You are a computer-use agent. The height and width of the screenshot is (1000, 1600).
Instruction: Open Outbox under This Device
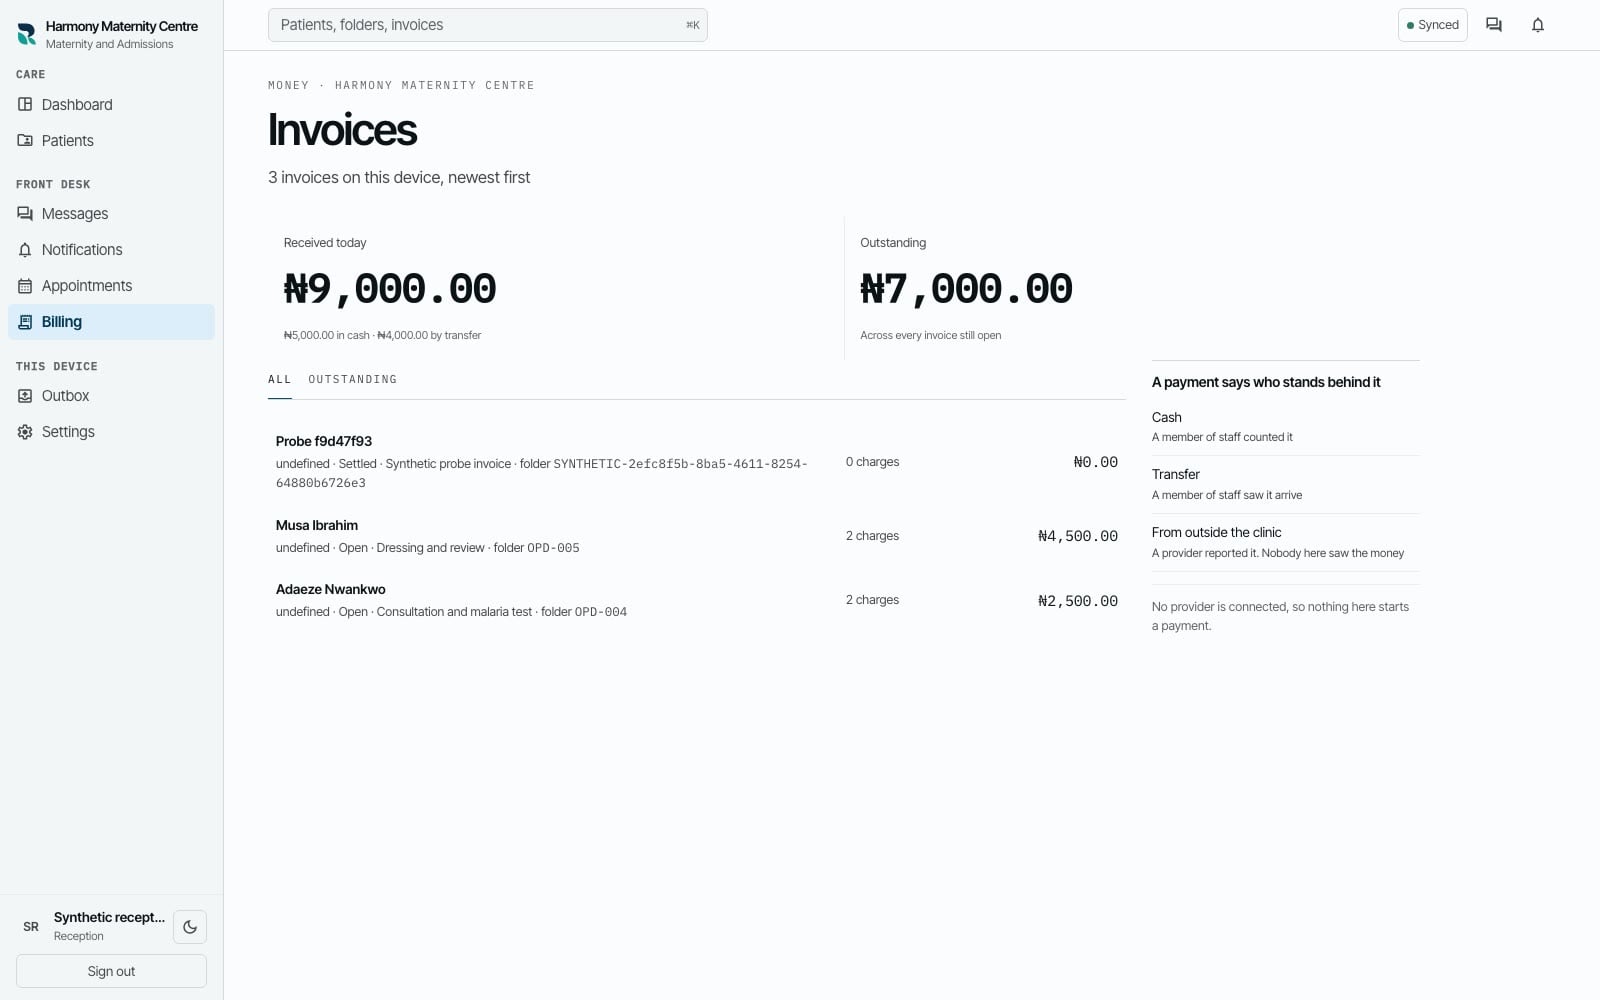coord(111,396)
